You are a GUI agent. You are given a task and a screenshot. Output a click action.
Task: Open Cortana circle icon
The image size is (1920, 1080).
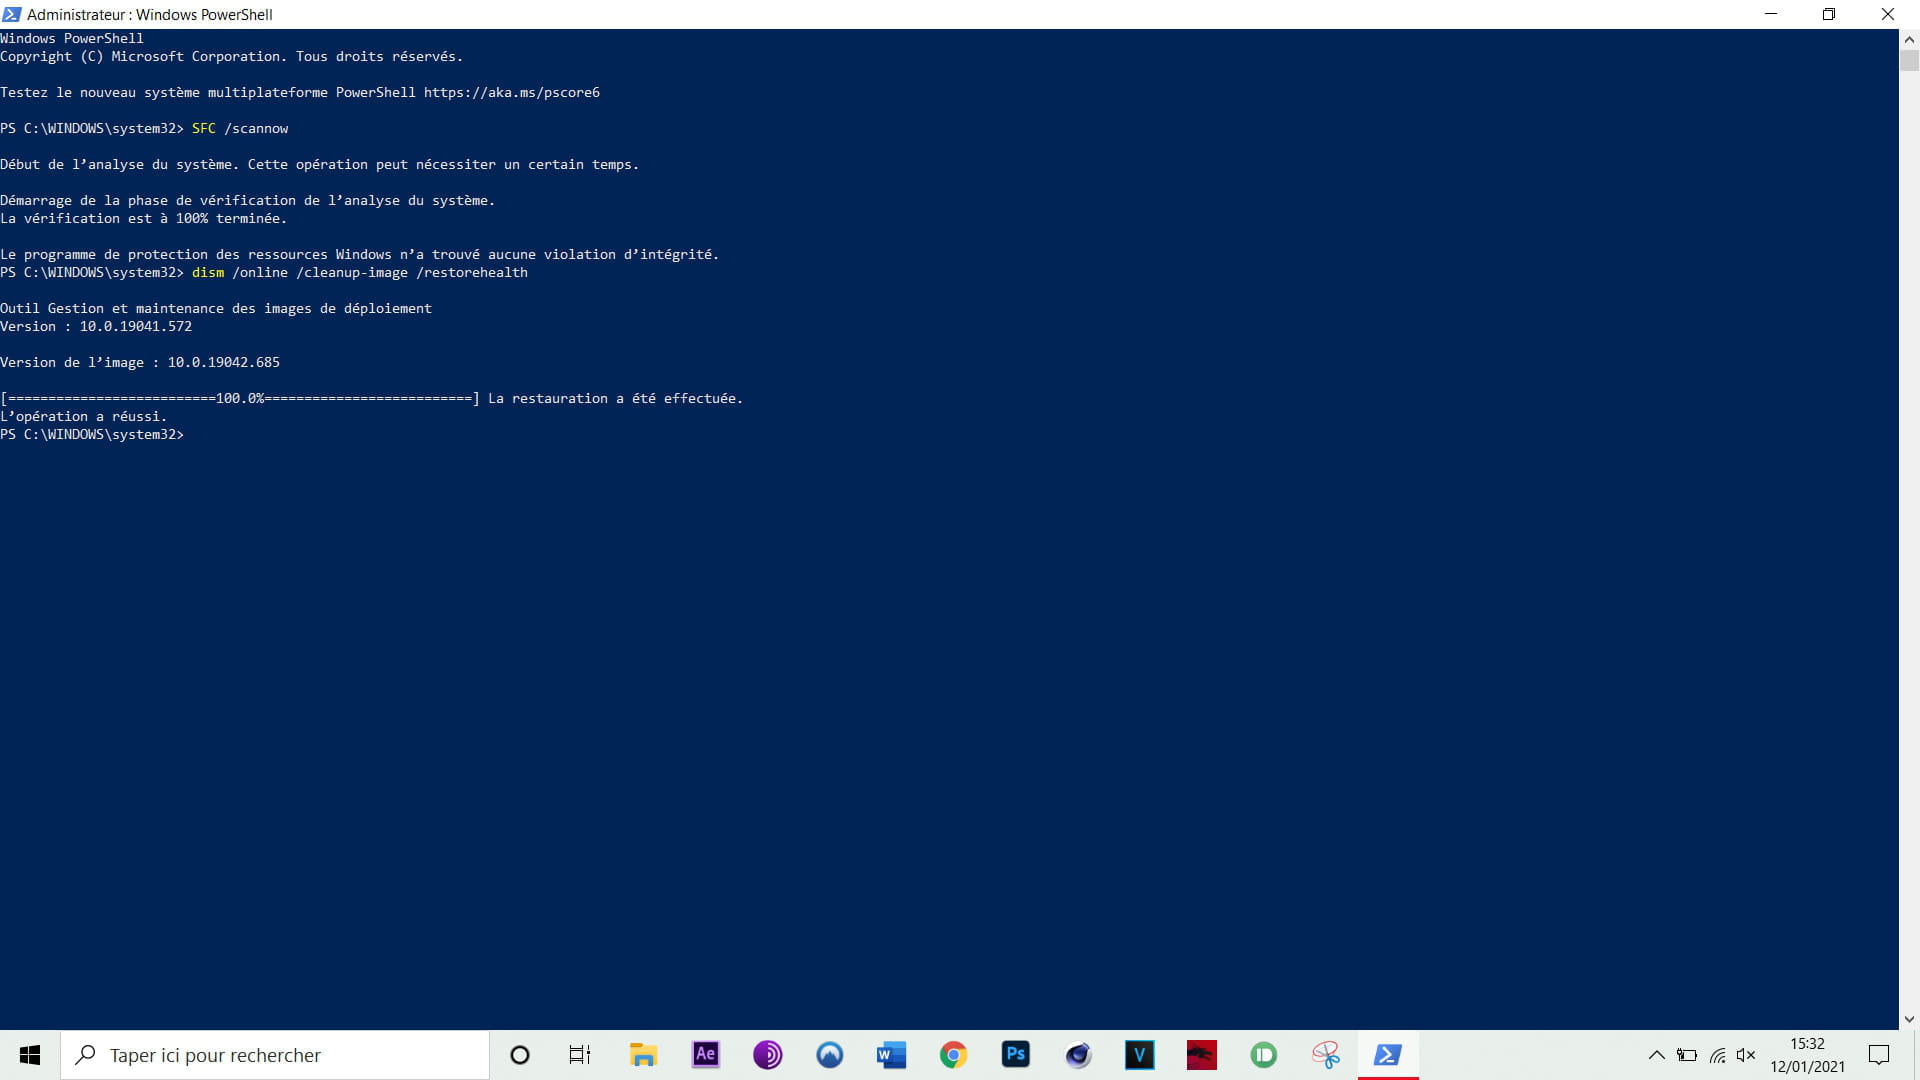tap(520, 1055)
